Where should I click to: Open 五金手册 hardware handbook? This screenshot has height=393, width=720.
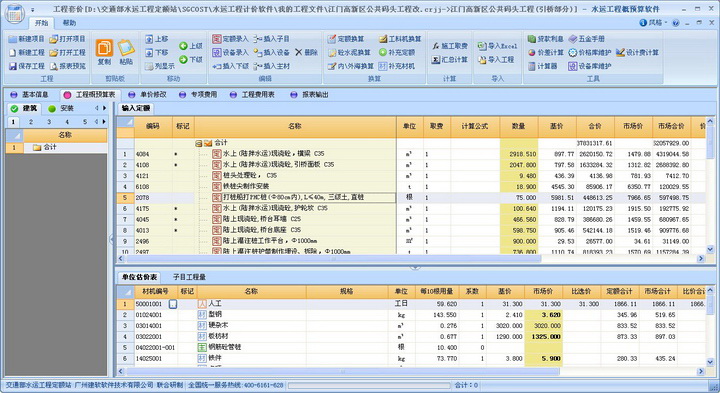click(586, 39)
